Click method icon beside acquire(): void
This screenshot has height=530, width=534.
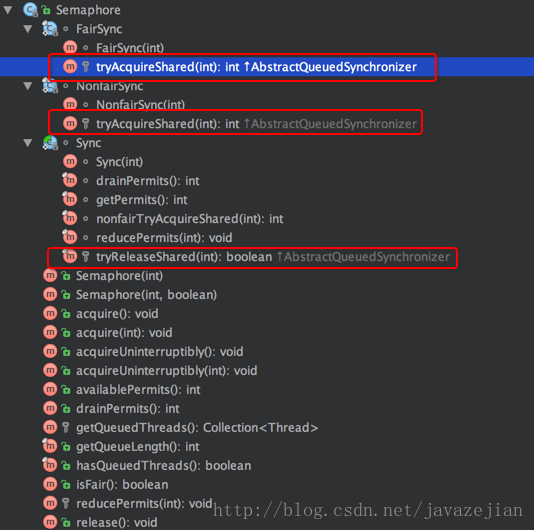pos(50,313)
